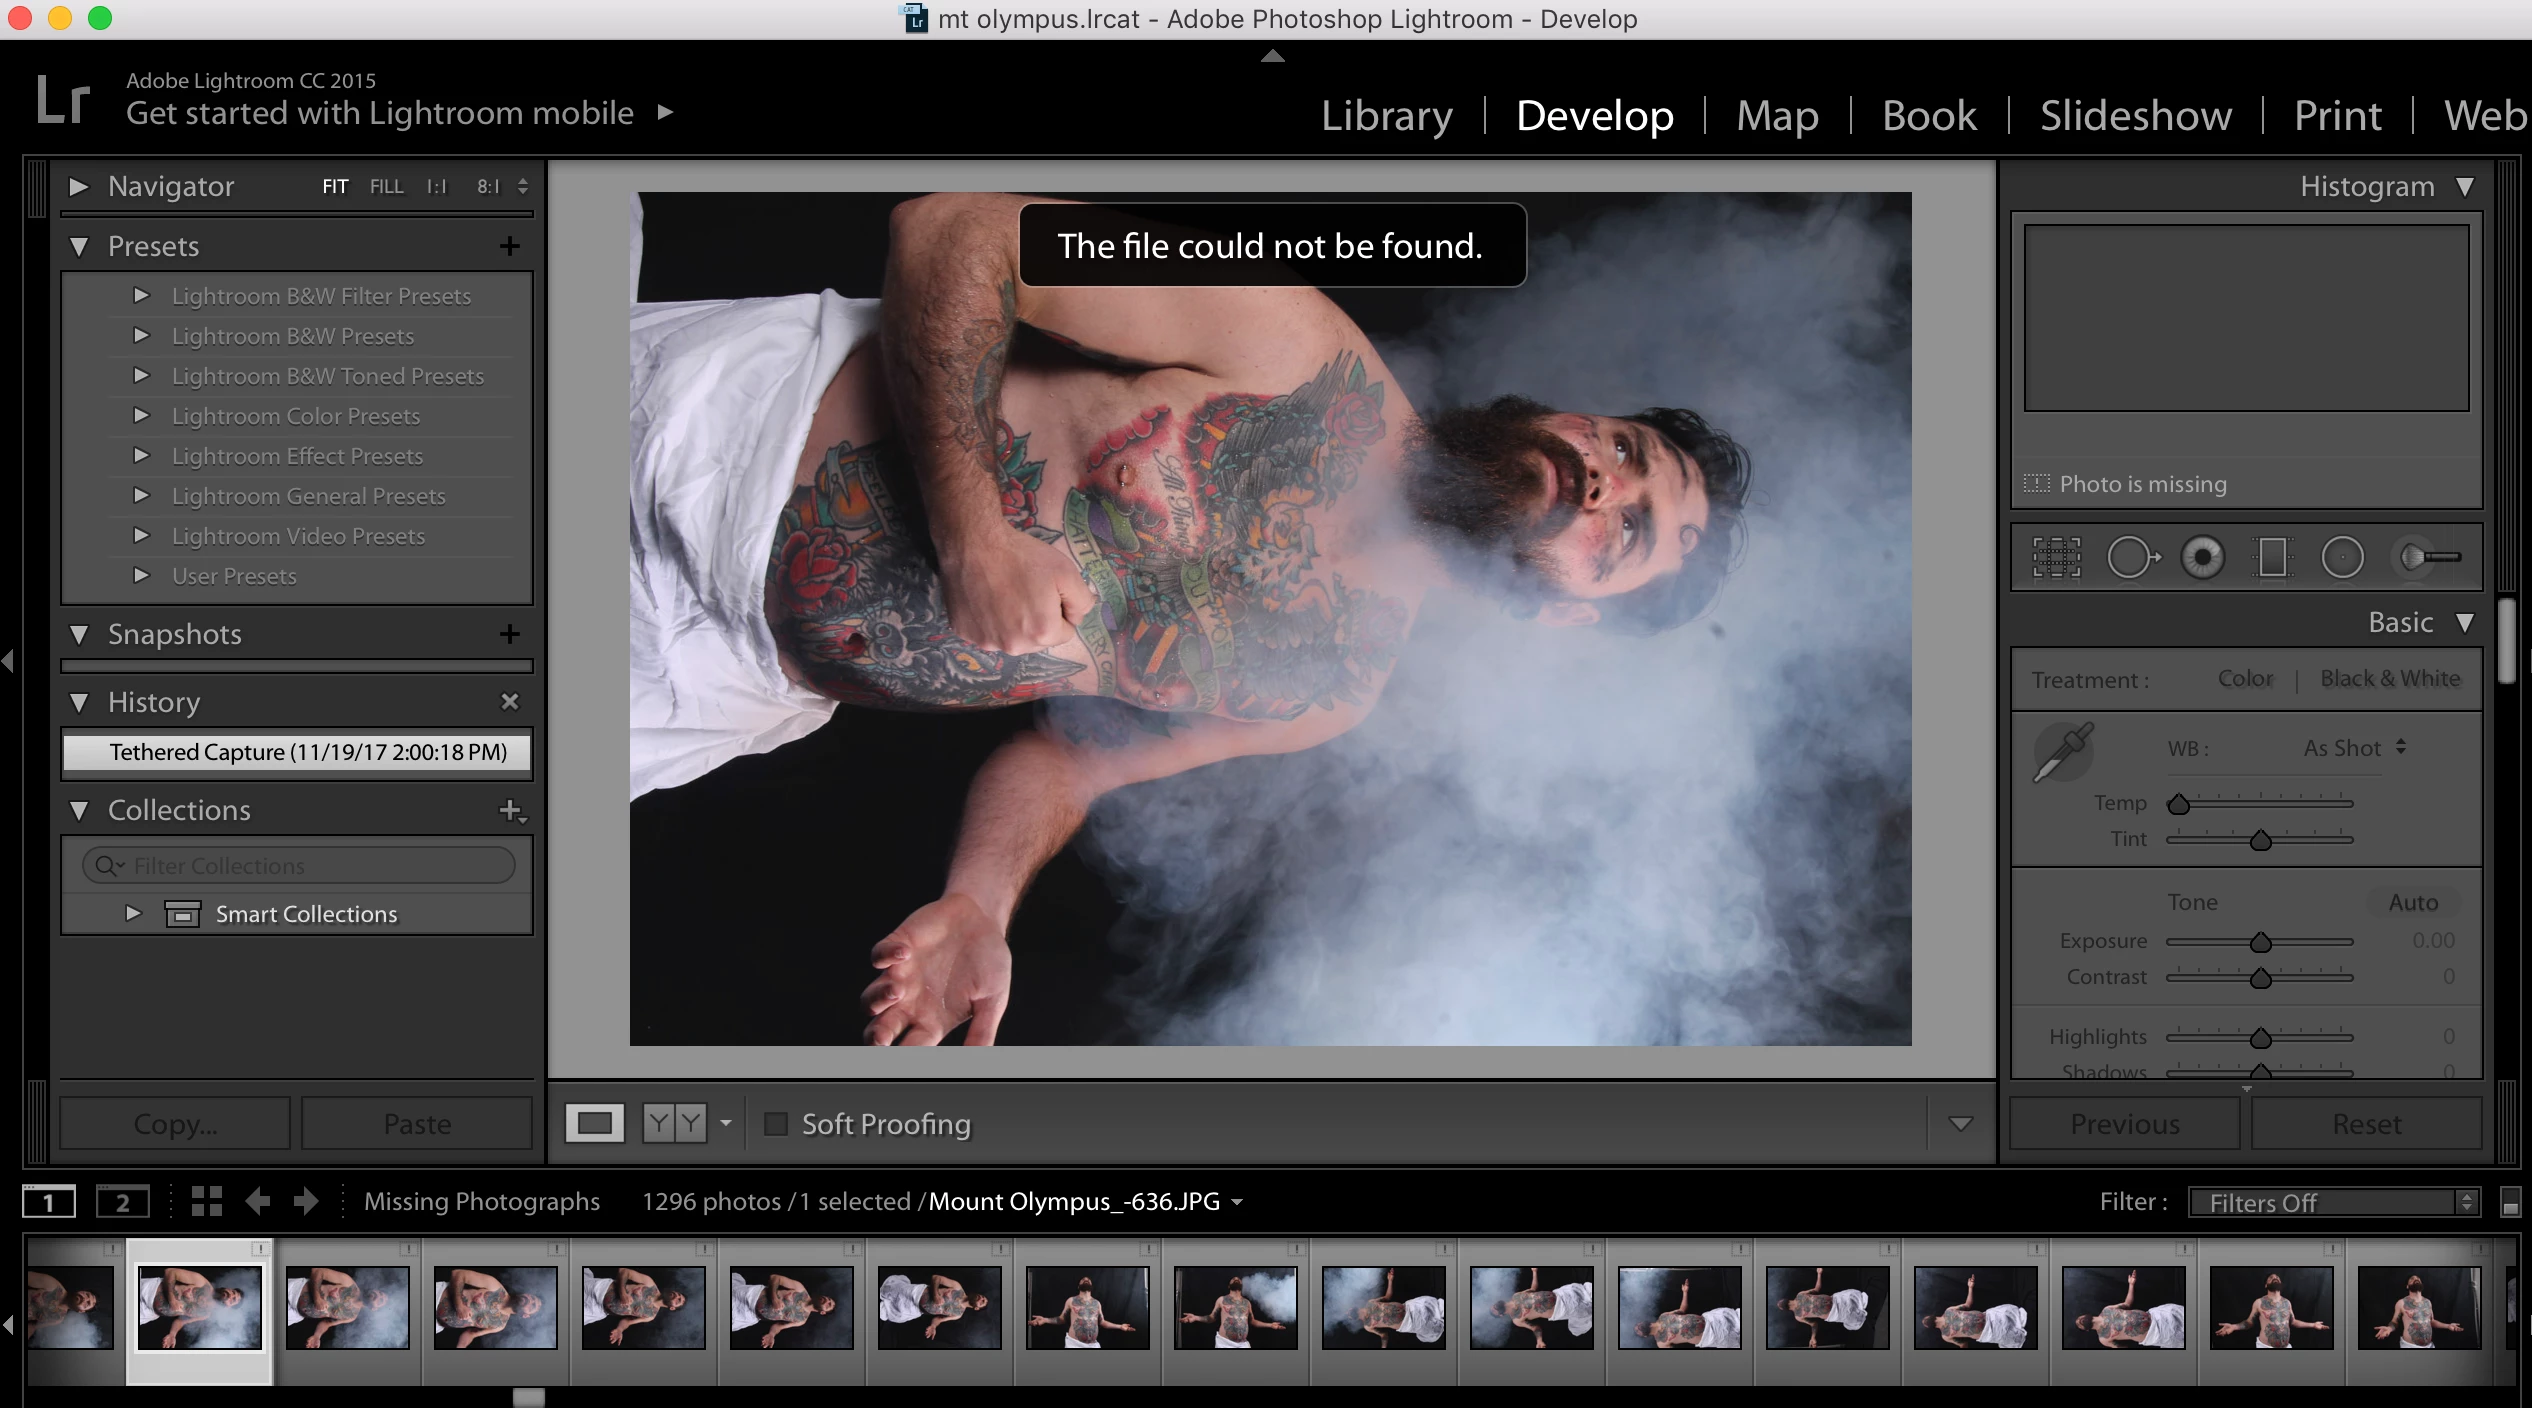Click the Loupe view button
The width and height of the screenshot is (2532, 1408).
(x=594, y=1123)
